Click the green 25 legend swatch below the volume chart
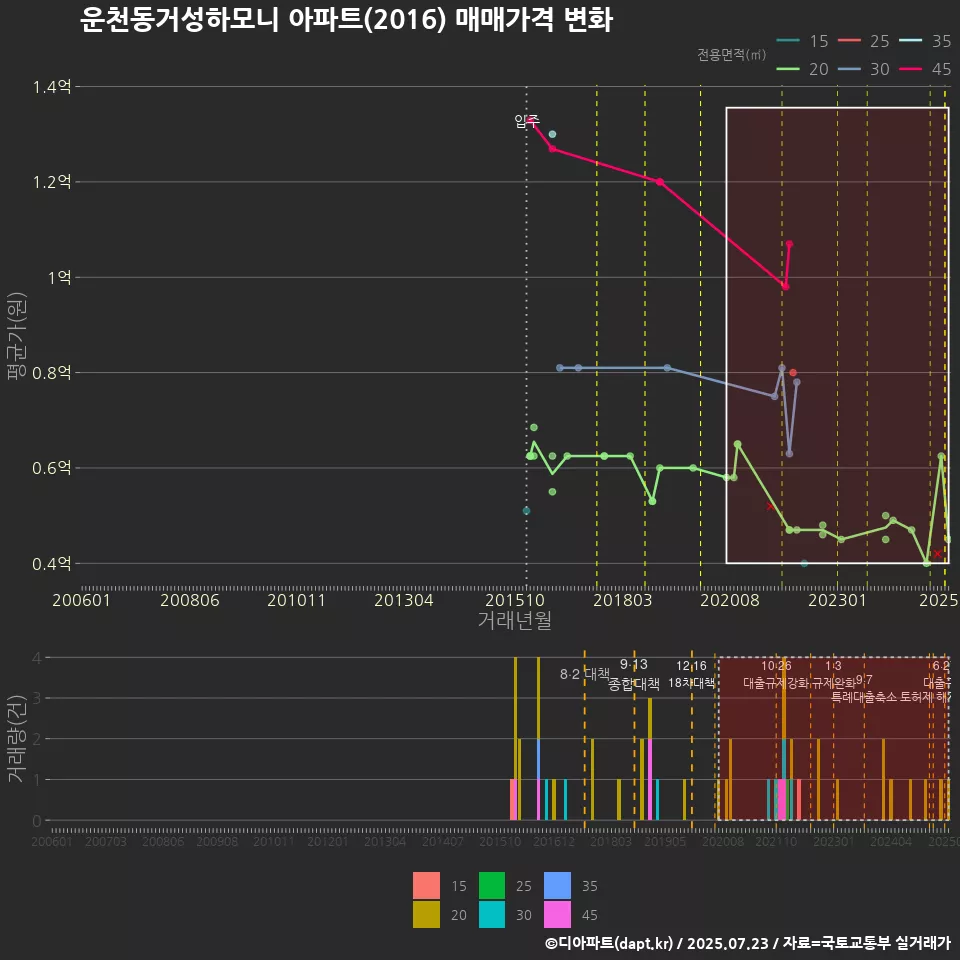The width and height of the screenshot is (960, 960). coord(492,885)
